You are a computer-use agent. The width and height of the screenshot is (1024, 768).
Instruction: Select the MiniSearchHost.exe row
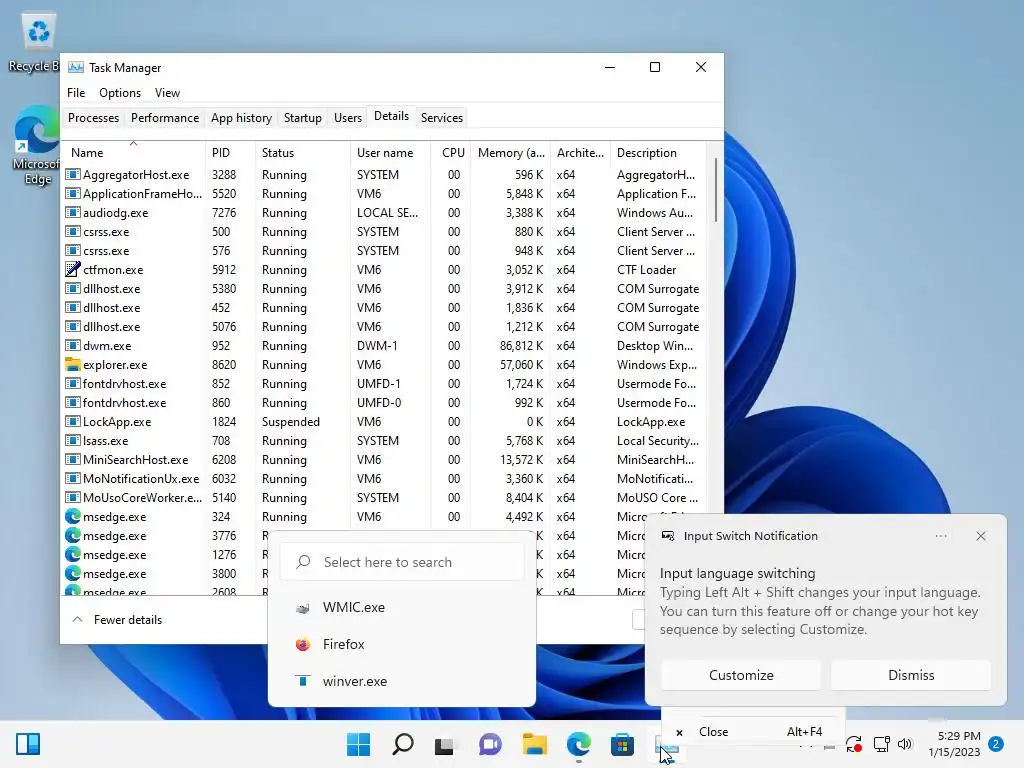tap(385, 459)
